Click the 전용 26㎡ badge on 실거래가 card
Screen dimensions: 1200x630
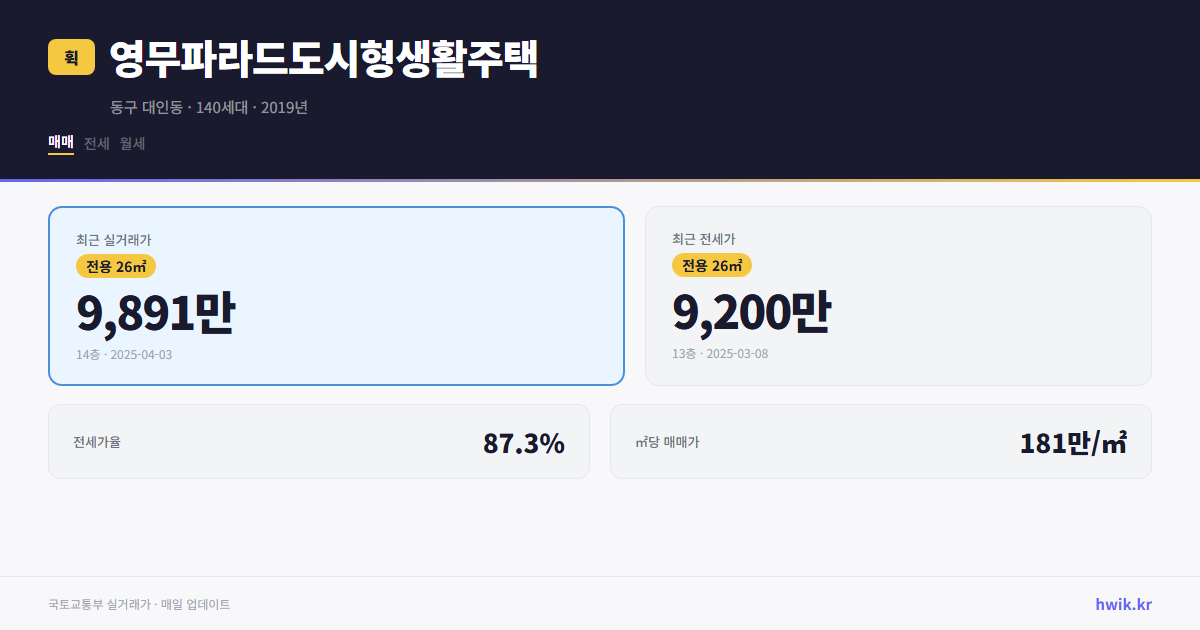point(116,266)
